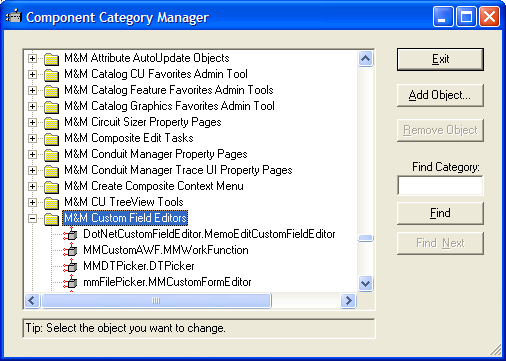The height and width of the screenshot is (361, 506).
Task: Expand M&M Conduit Manager Property Pages node
Action: [32, 154]
